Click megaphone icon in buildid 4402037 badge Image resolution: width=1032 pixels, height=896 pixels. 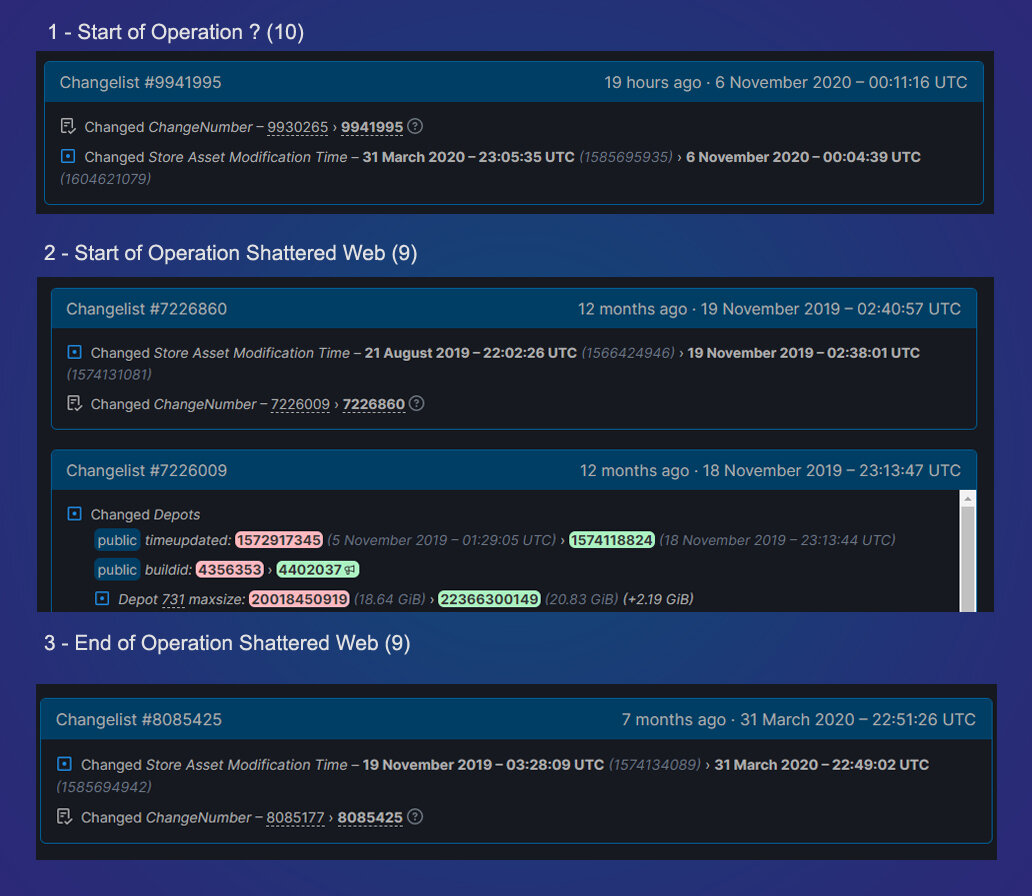[x=350, y=570]
